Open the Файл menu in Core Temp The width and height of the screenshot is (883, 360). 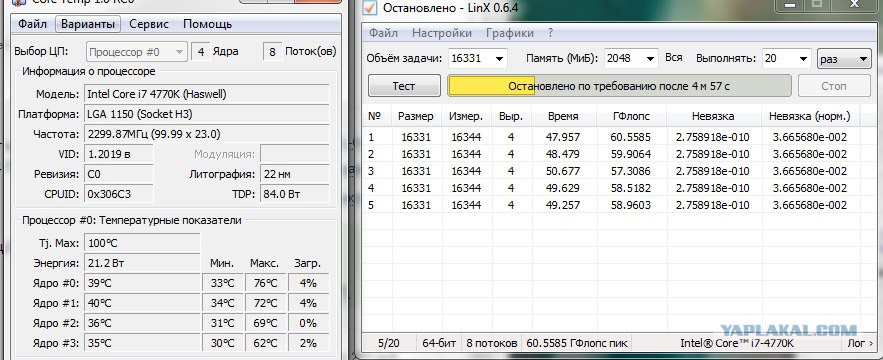[32, 24]
